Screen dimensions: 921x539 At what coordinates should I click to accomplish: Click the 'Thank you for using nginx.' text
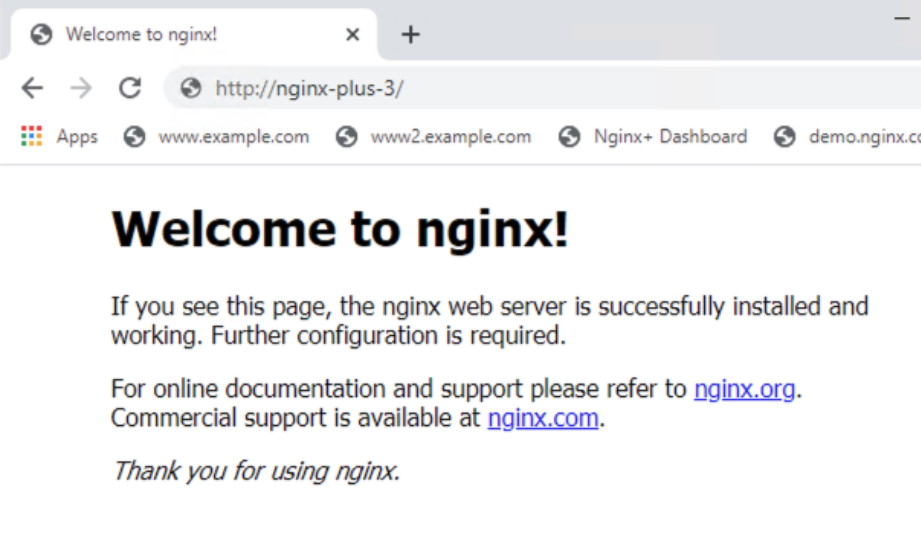(x=257, y=471)
